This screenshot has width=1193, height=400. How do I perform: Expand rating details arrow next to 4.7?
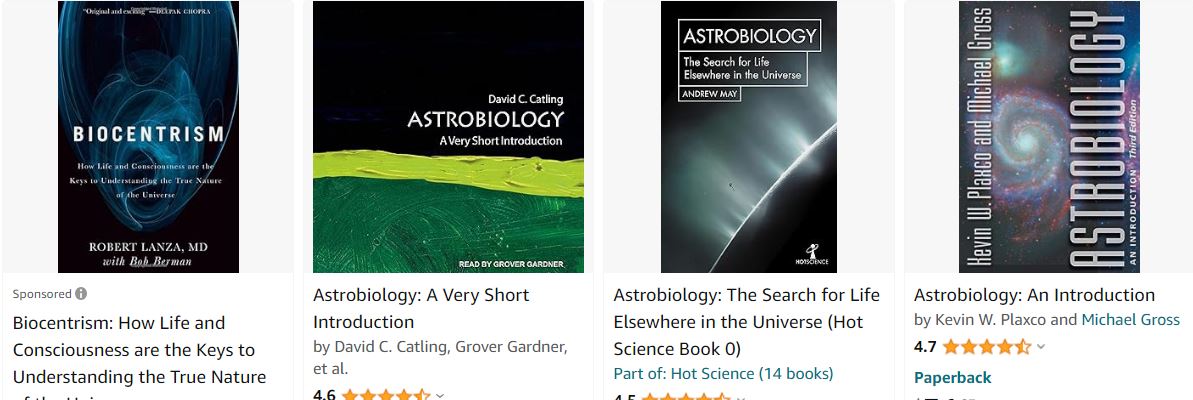point(1041,348)
